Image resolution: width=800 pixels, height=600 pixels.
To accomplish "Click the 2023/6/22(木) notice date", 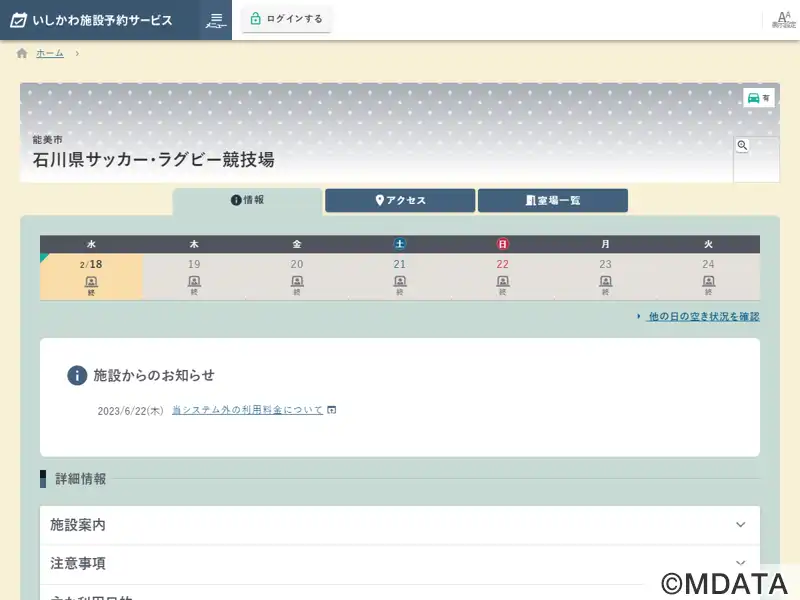I will (131, 411).
